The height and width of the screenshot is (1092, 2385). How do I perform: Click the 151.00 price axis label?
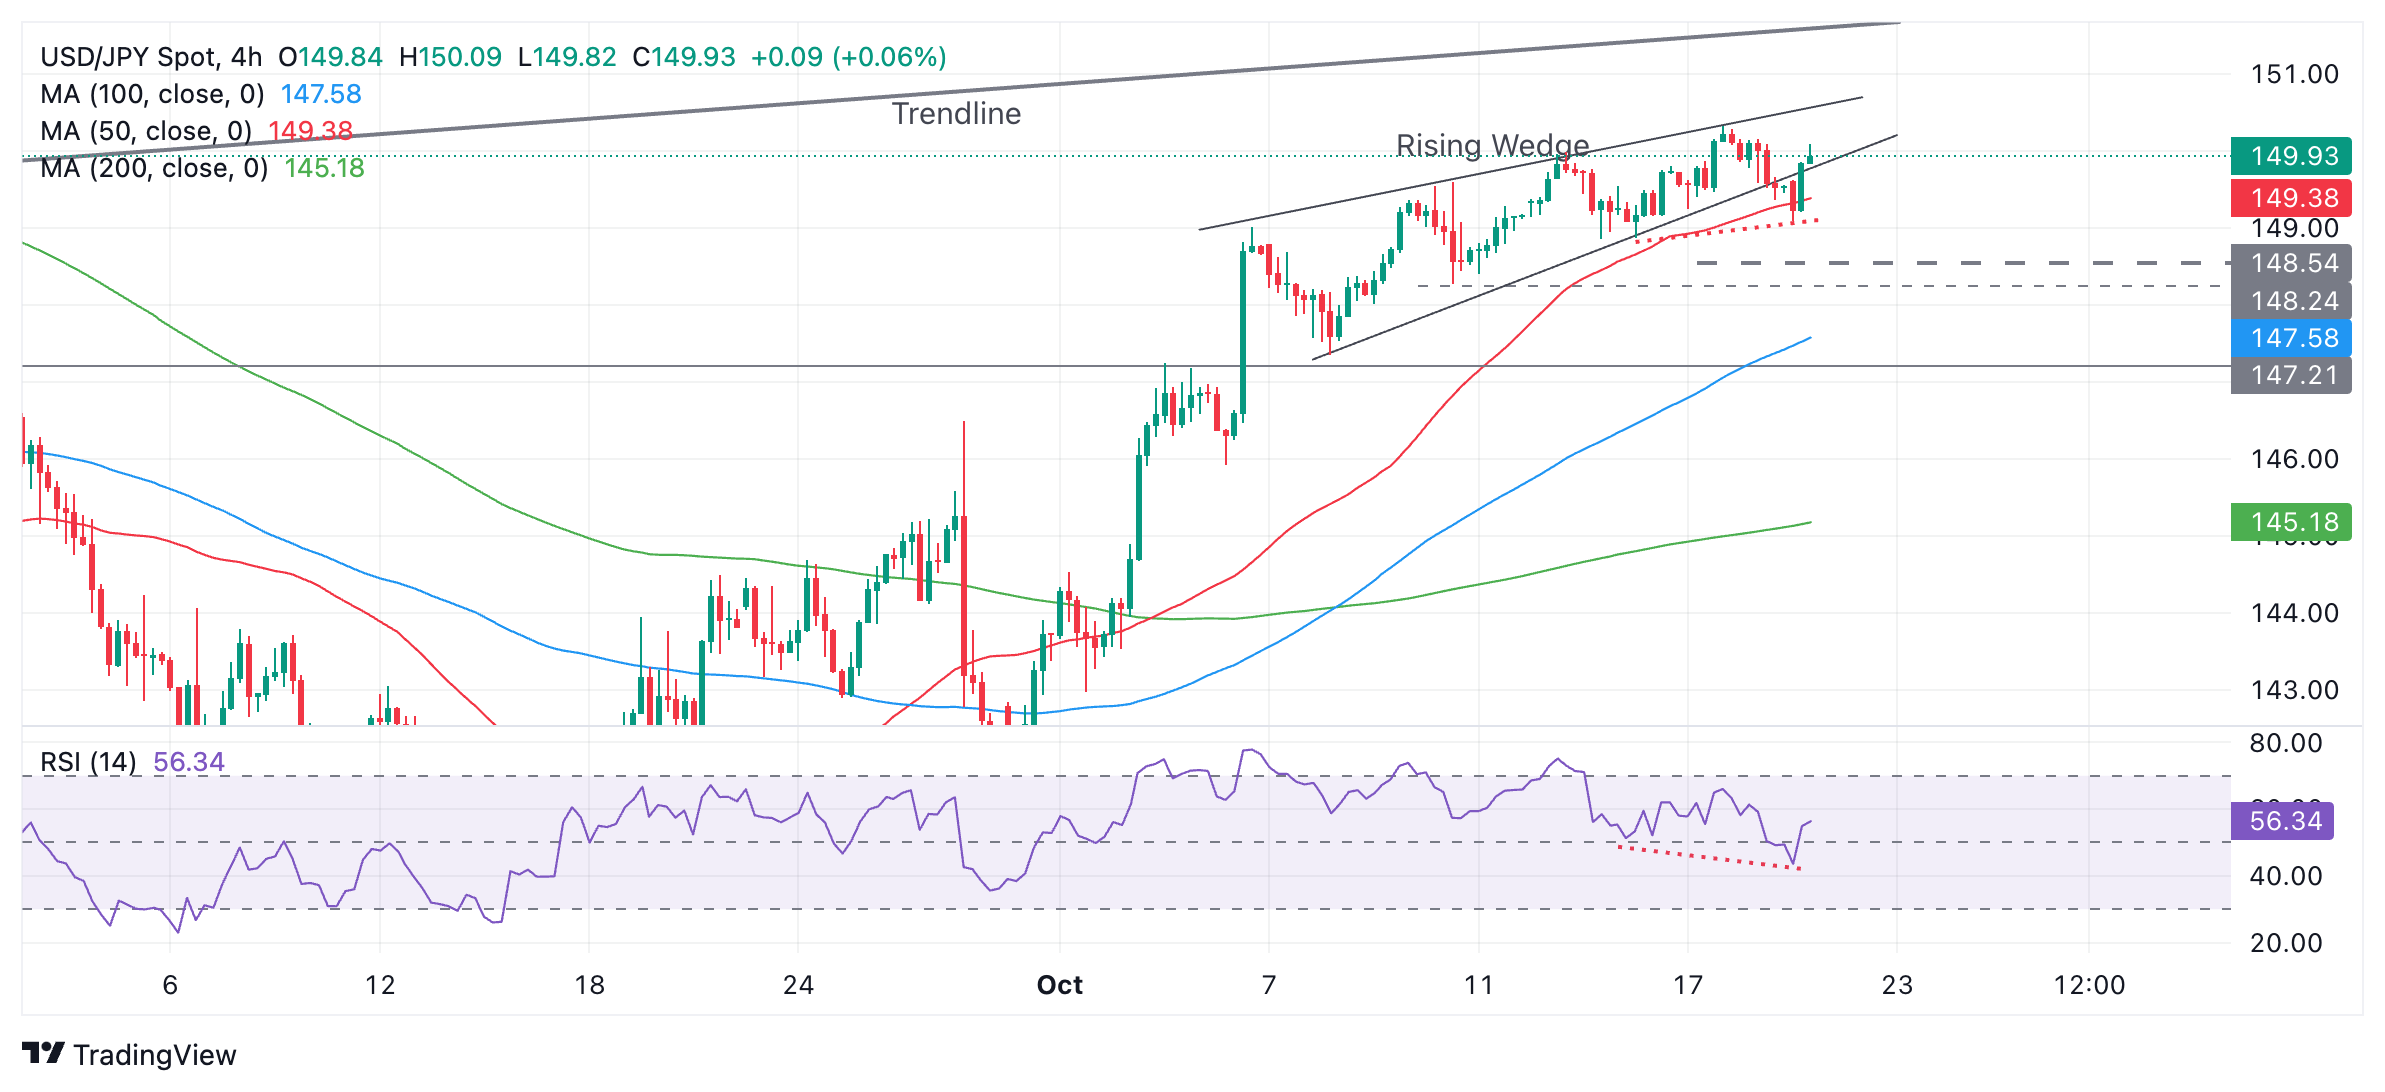coord(2294,74)
